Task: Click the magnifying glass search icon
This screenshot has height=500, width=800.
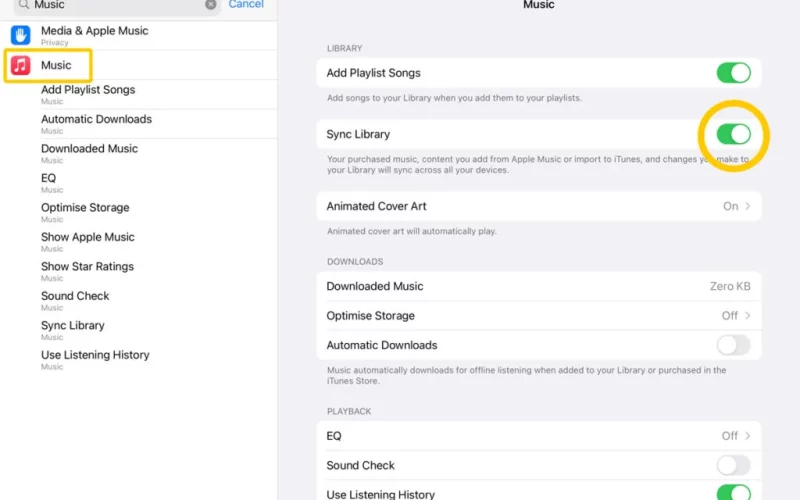Action: [x=23, y=5]
